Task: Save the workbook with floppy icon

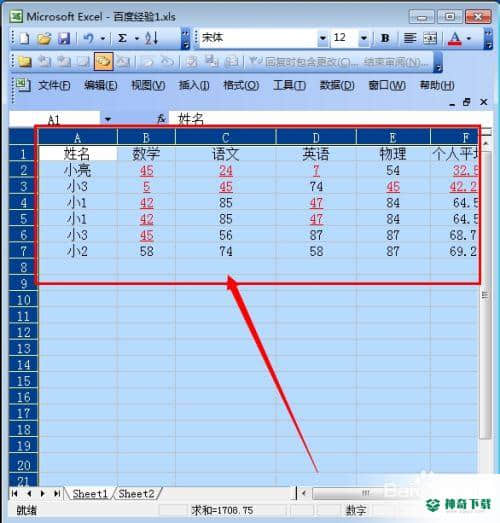Action: click(x=64, y=39)
